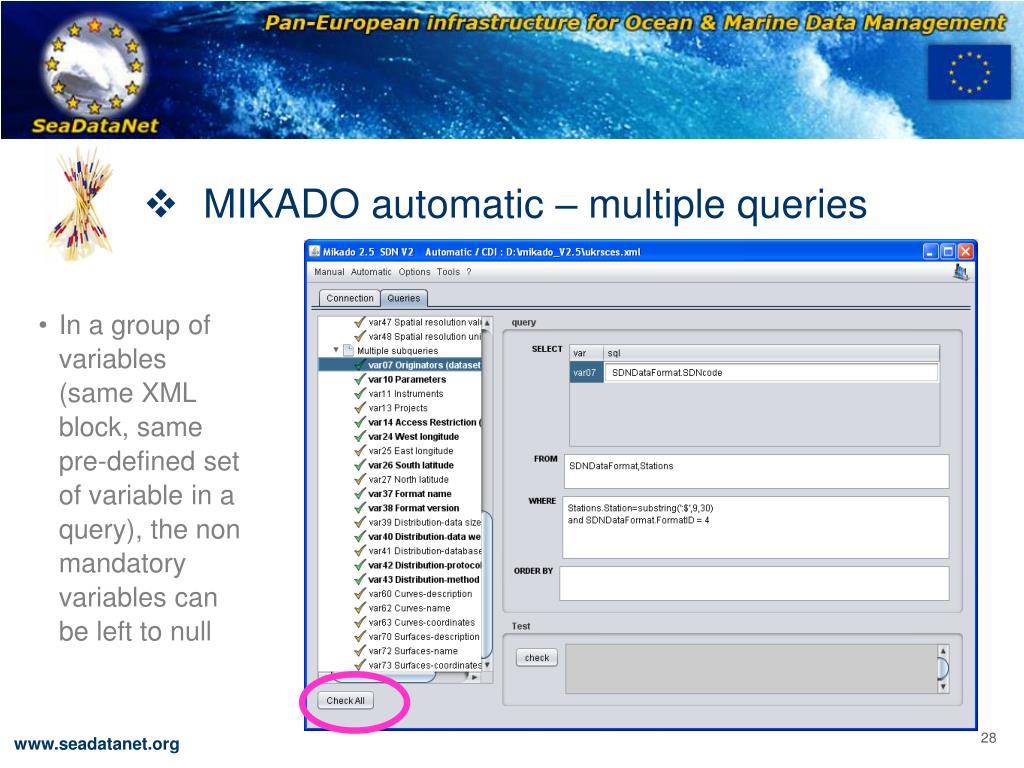
Task: Switch to the Queries tab
Action: tap(404, 298)
